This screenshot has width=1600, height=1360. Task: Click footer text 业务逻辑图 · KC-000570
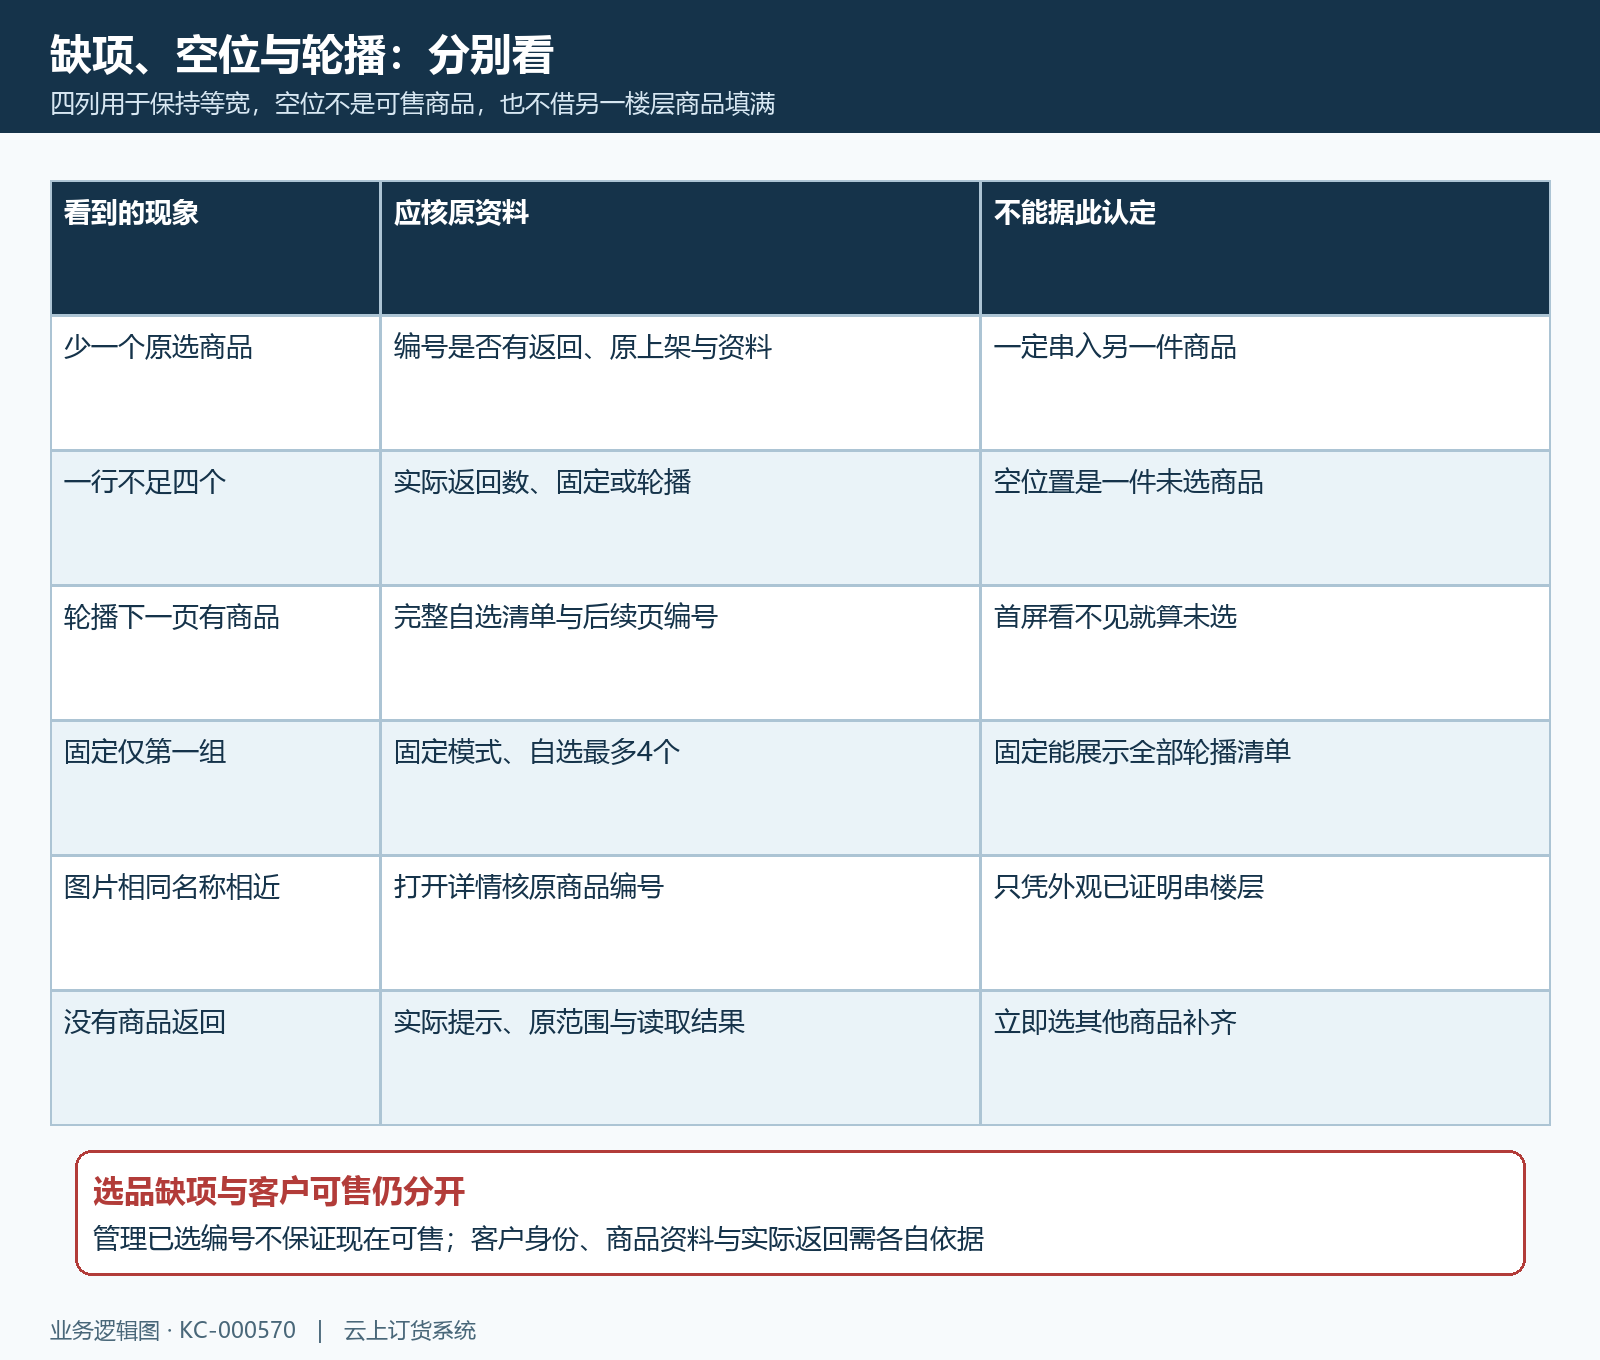point(173,1331)
